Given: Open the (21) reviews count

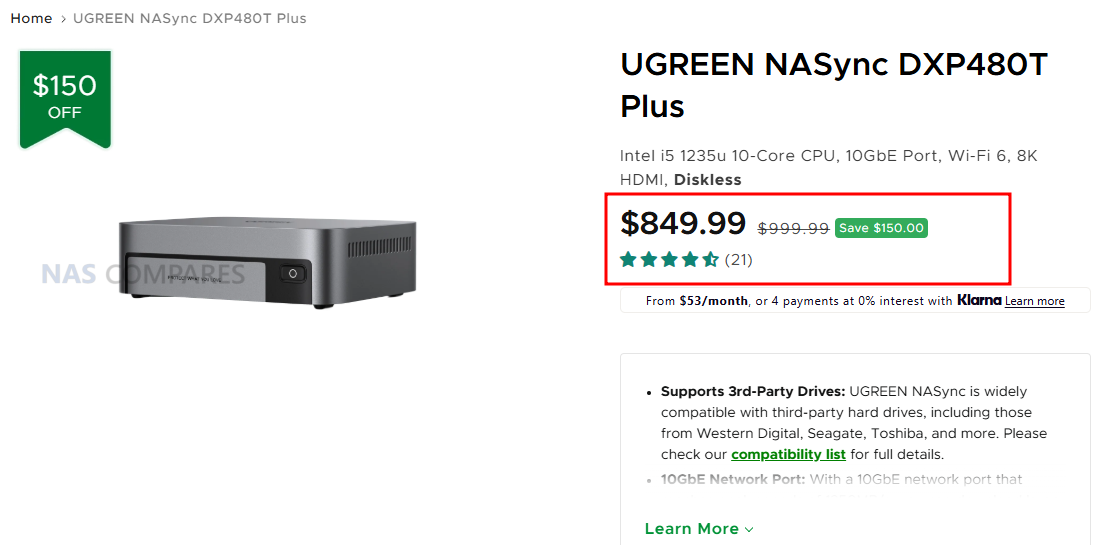Looking at the screenshot, I should (x=739, y=260).
